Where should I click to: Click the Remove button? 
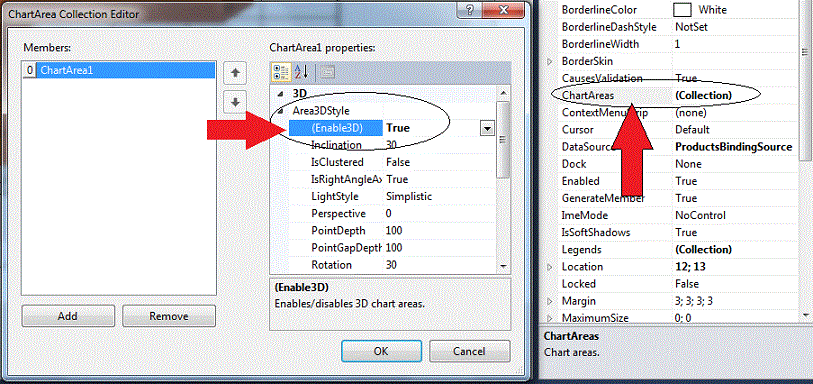(x=169, y=316)
